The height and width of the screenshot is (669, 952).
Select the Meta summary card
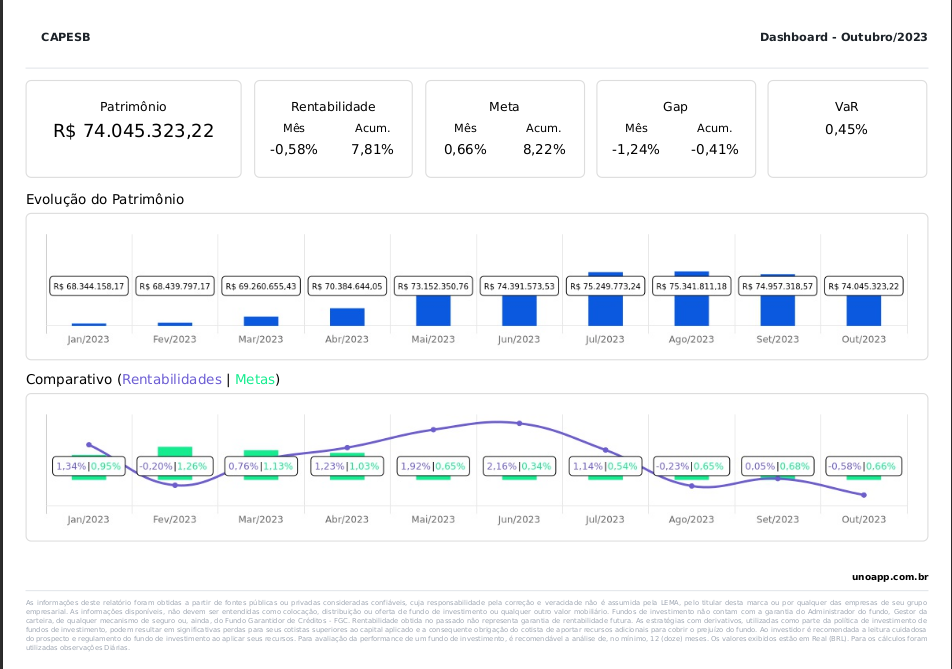pyautogui.click(x=504, y=129)
